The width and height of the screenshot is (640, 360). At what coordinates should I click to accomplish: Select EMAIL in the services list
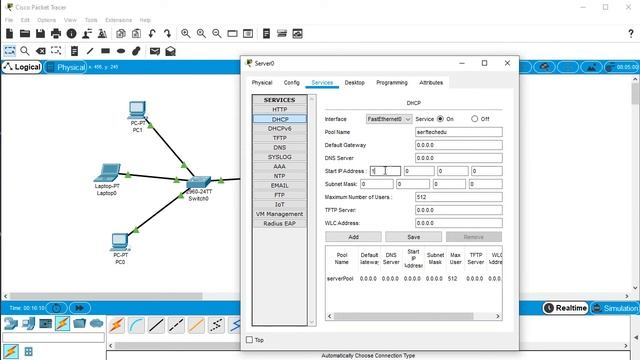[280, 185]
